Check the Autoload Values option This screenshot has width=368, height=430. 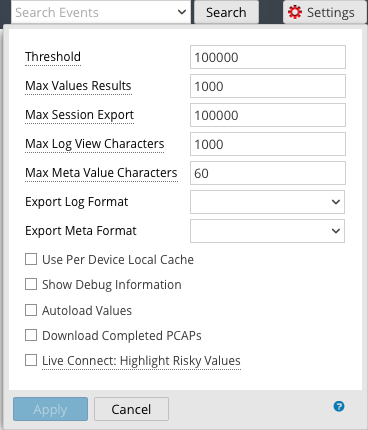31,310
